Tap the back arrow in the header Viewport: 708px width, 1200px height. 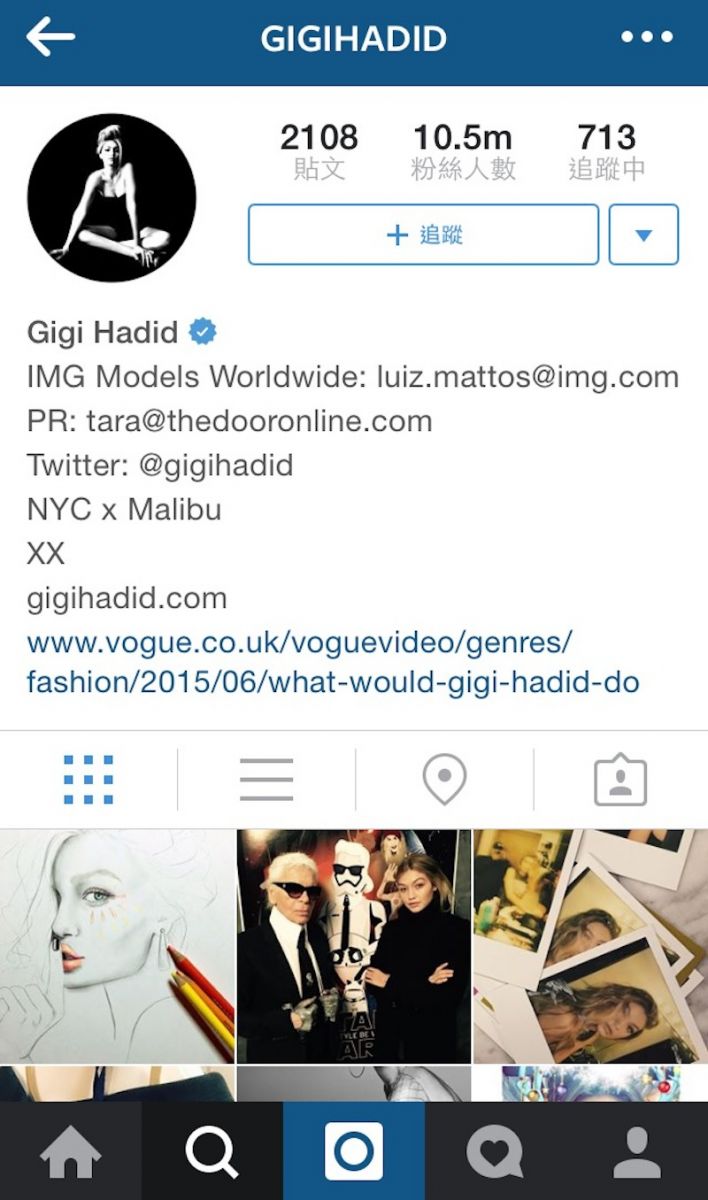tap(51, 37)
